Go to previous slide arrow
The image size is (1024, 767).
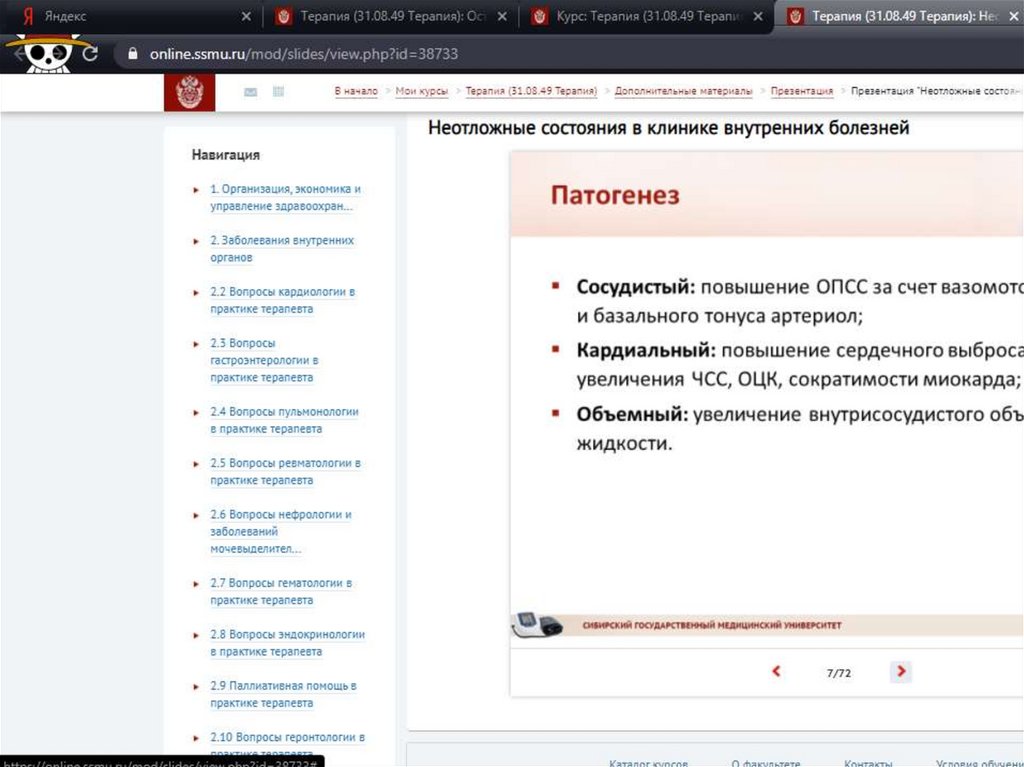(776, 671)
